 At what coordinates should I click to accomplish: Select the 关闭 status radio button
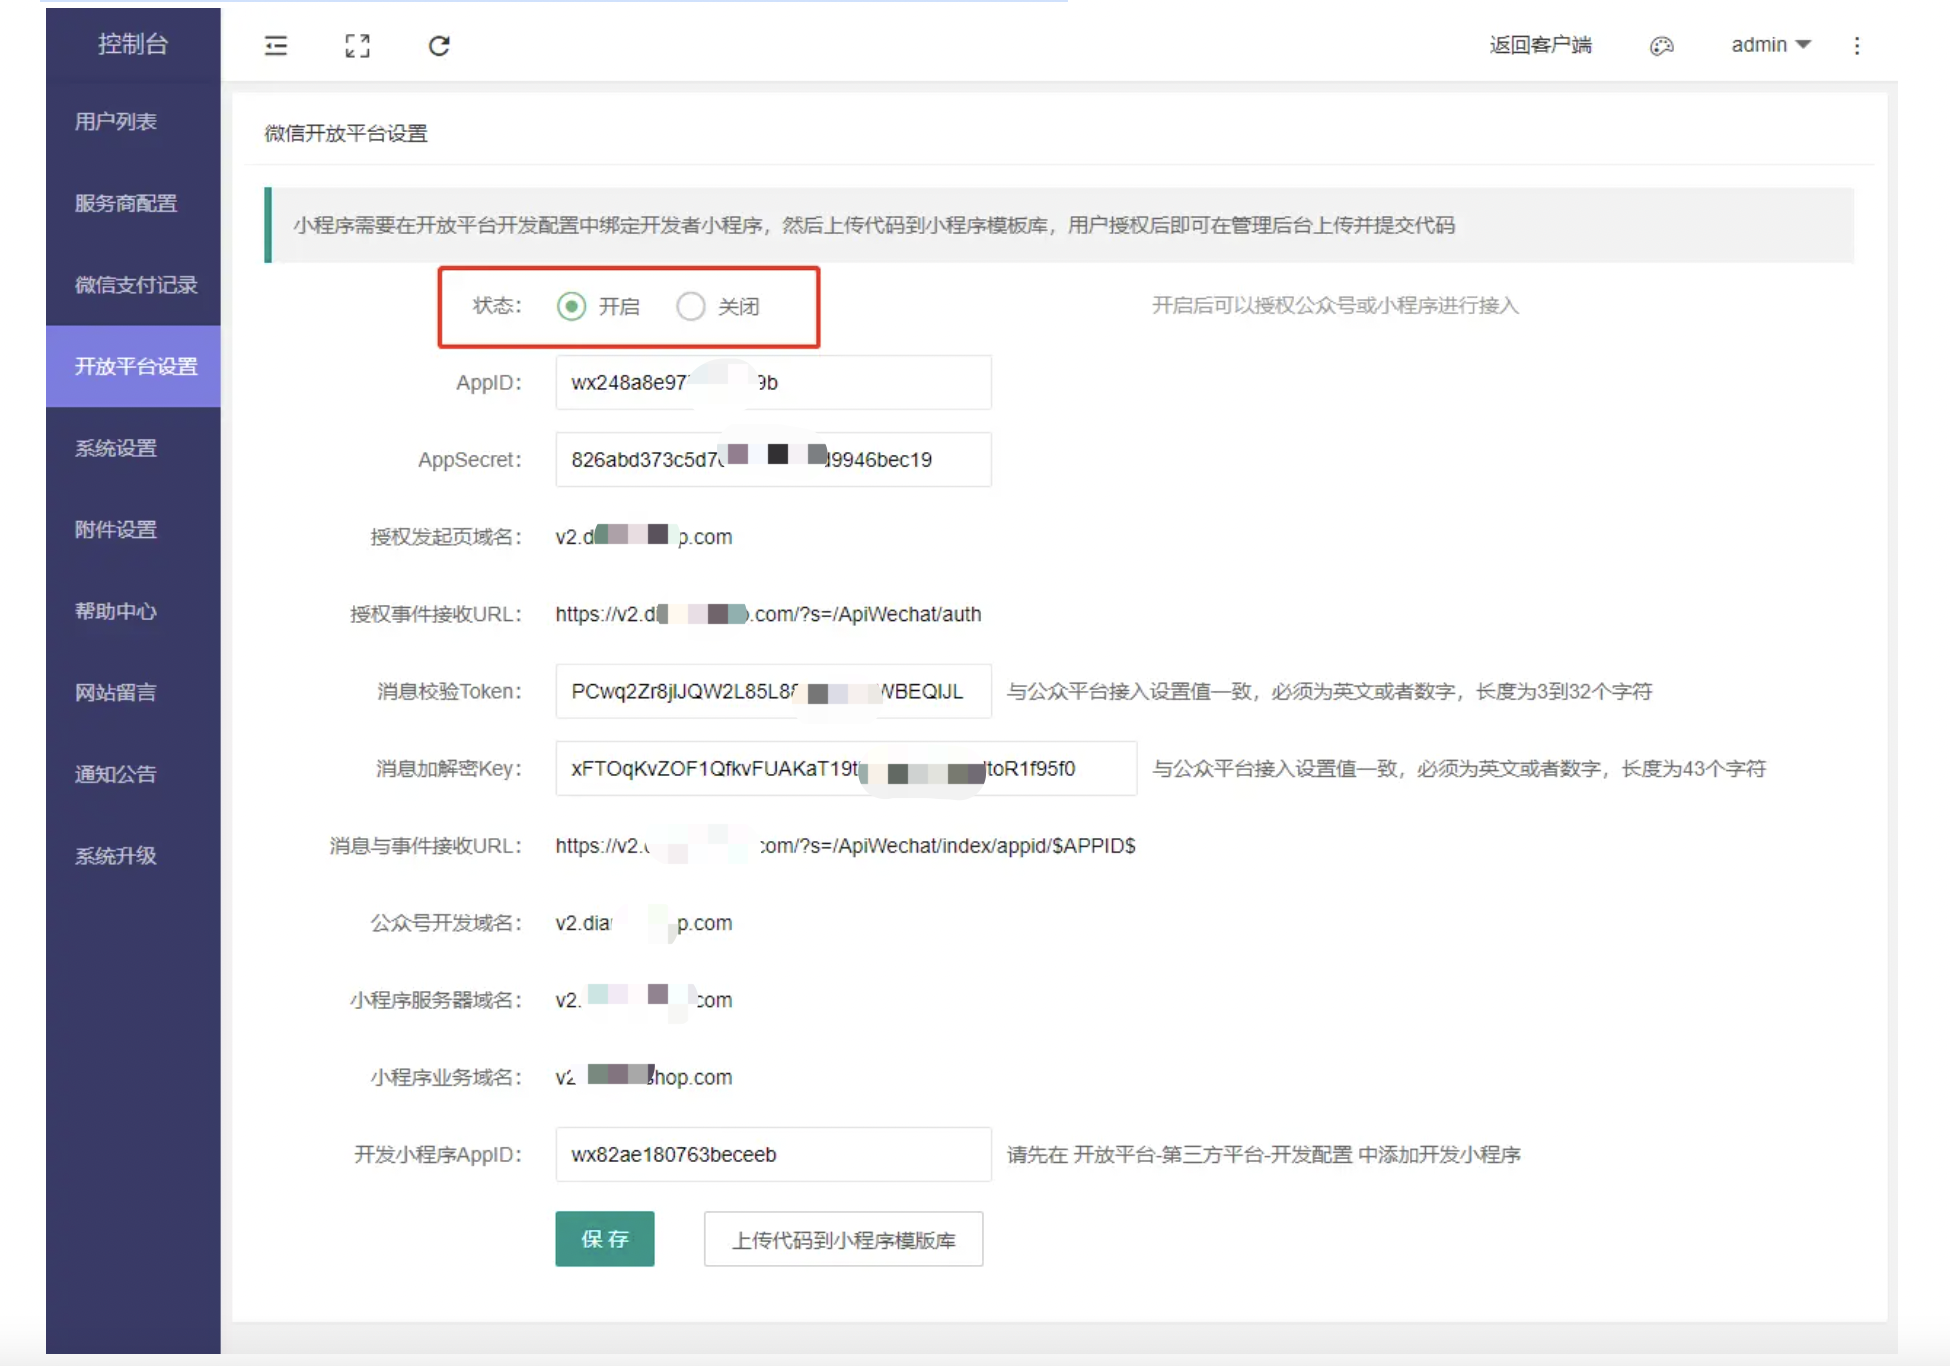point(690,306)
